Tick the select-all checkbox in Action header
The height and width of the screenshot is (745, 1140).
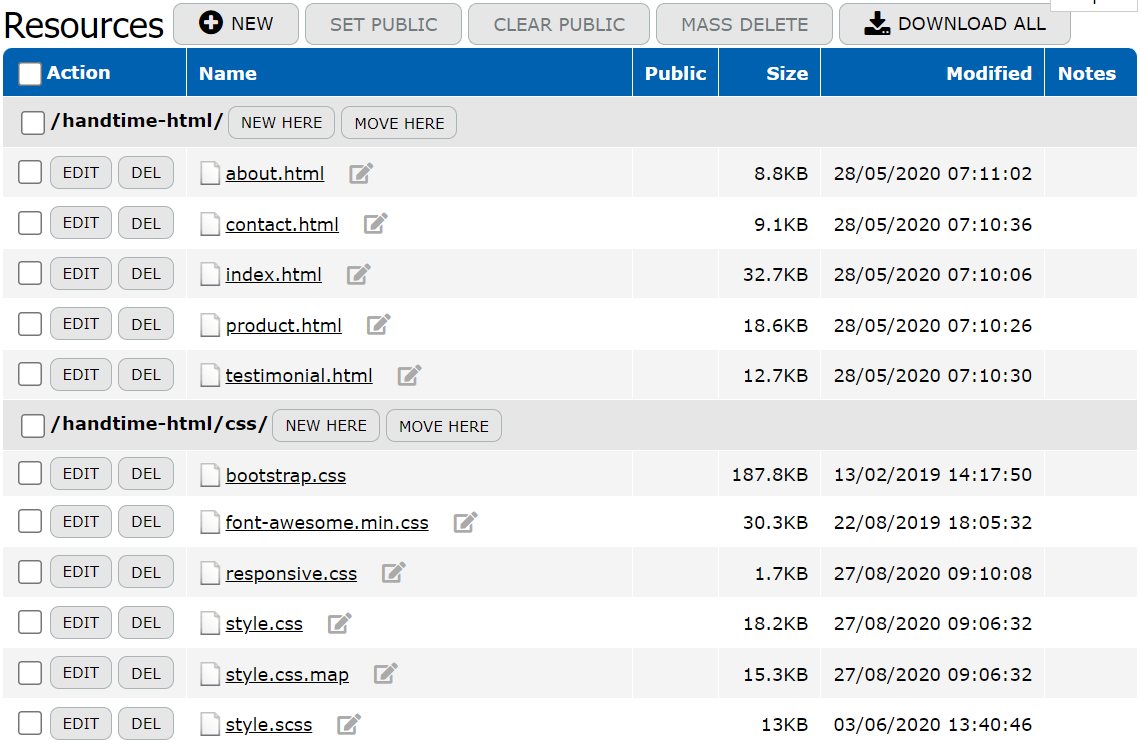[30, 74]
